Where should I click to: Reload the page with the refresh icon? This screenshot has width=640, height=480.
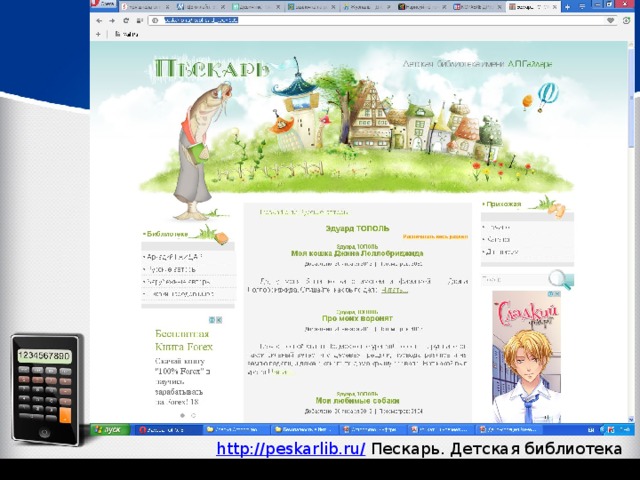click(126, 20)
